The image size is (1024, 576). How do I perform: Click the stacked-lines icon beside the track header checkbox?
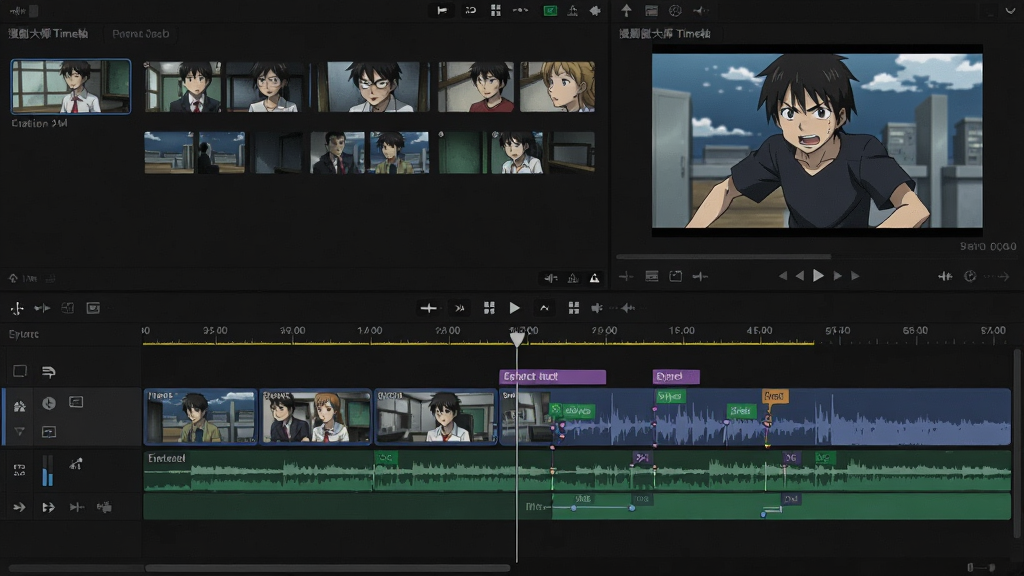tap(49, 372)
